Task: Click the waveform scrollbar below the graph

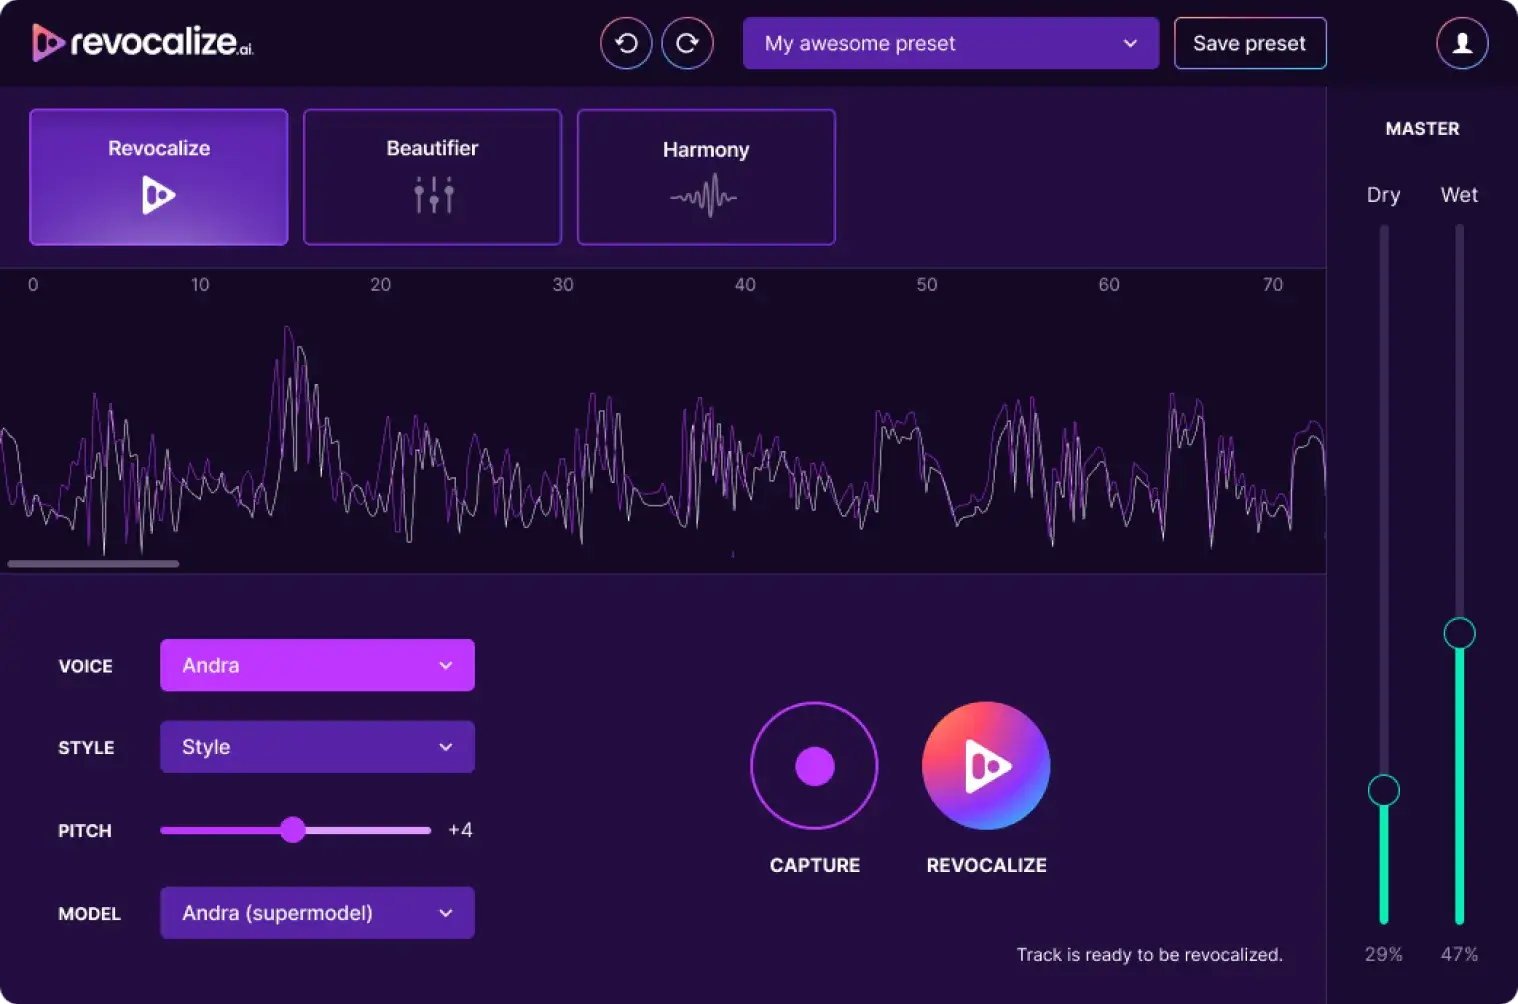Action: (92, 564)
